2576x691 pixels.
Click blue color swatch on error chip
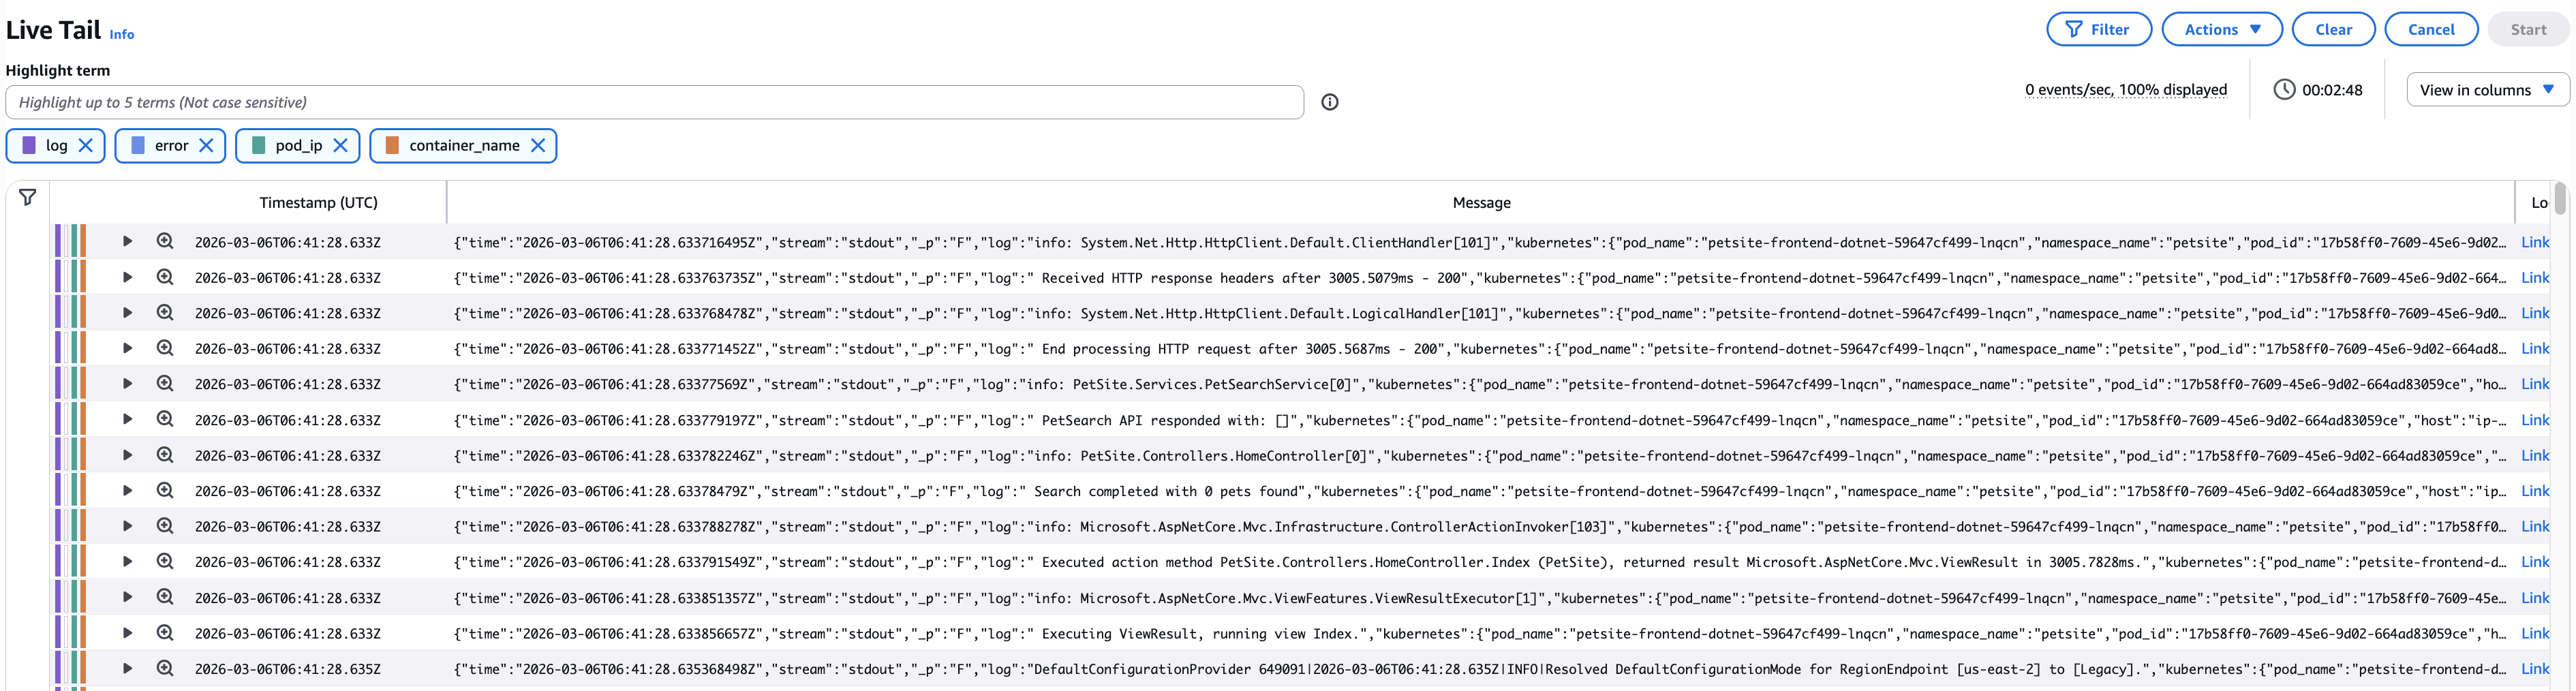click(x=138, y=145)
